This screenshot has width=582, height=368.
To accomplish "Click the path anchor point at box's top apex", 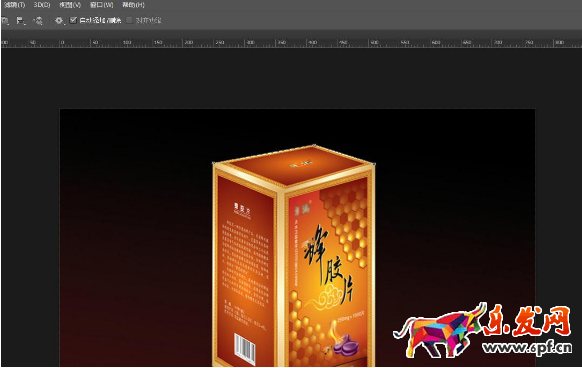I will [x=314, y=145].
